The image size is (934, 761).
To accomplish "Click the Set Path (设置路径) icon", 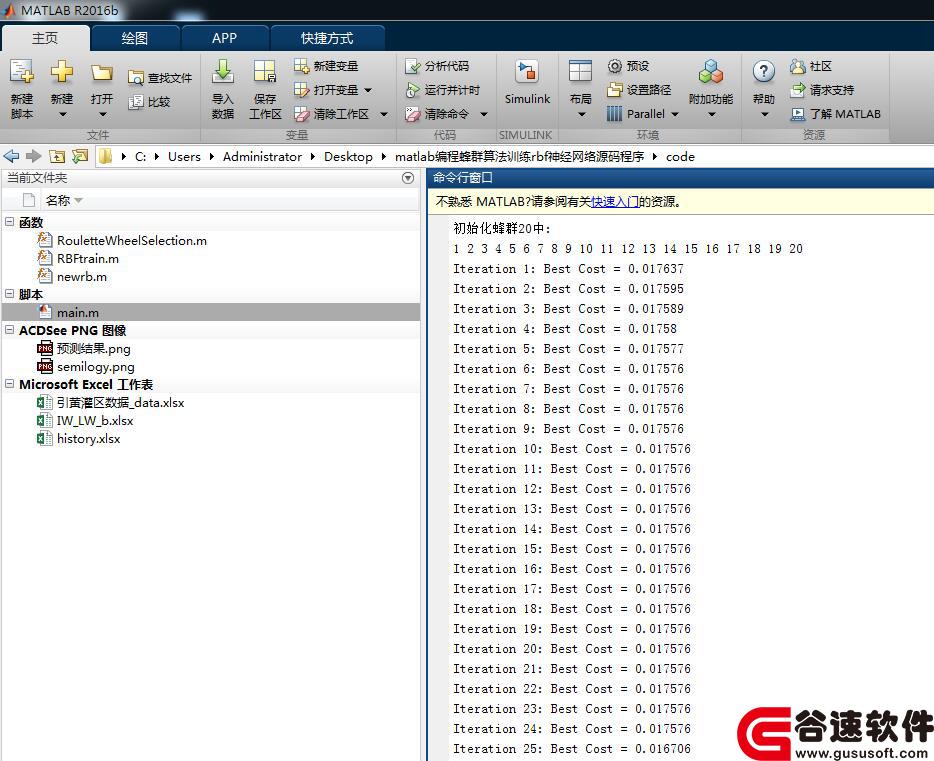I will coord(614,90).
